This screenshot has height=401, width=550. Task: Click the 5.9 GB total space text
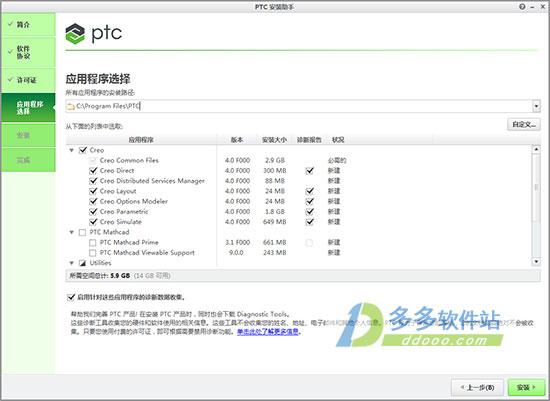(x=120, y=276)
